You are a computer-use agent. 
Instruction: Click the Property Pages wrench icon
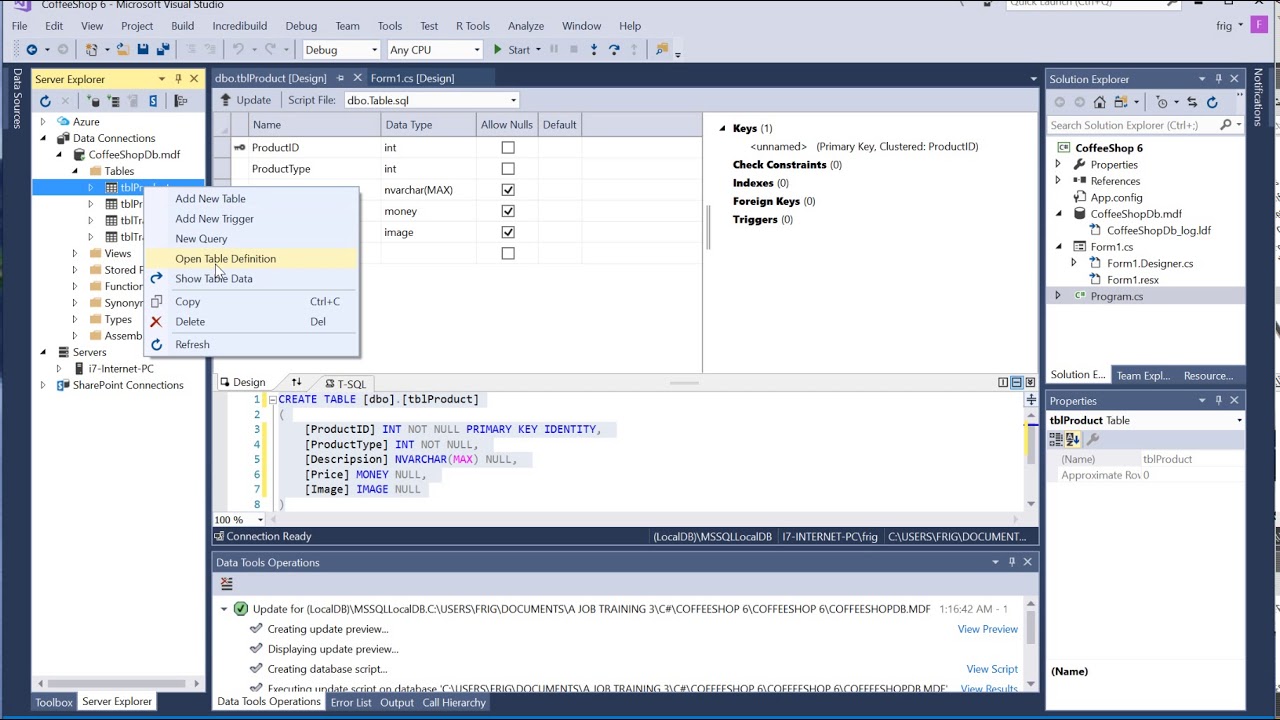[1093, 439]
